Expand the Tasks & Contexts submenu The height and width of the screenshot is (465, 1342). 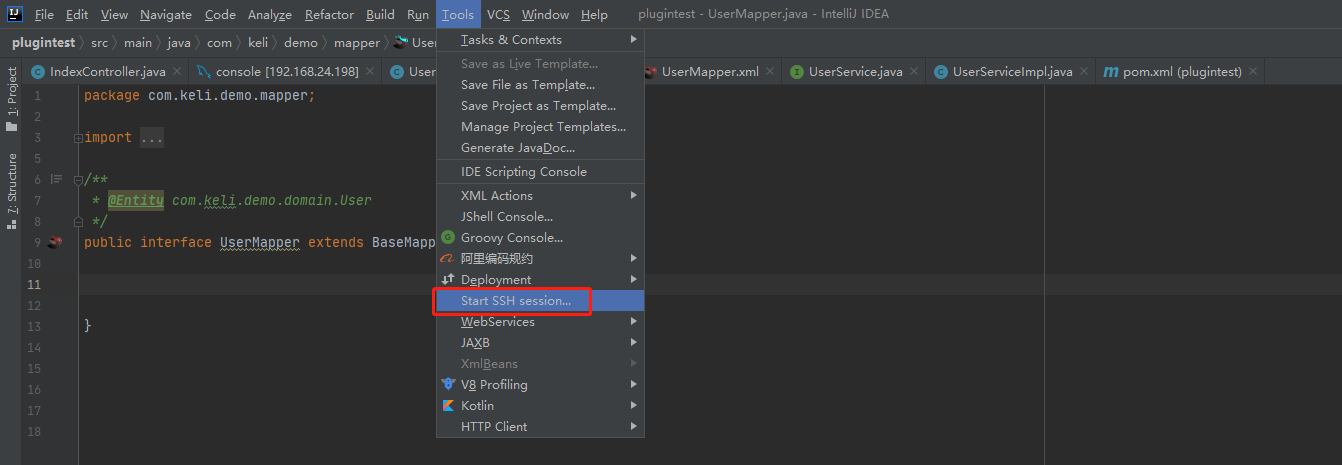click(634, 40)
